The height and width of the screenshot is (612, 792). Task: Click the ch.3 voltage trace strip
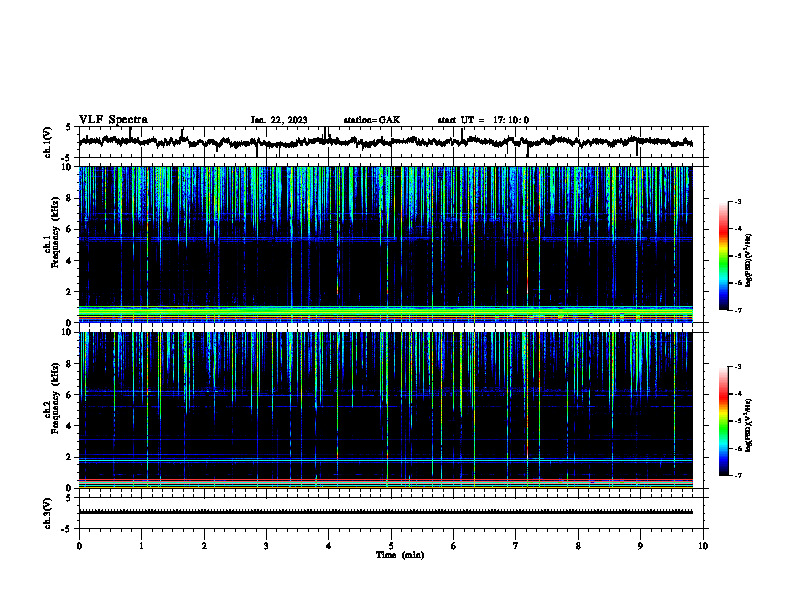tap(385, 512)
